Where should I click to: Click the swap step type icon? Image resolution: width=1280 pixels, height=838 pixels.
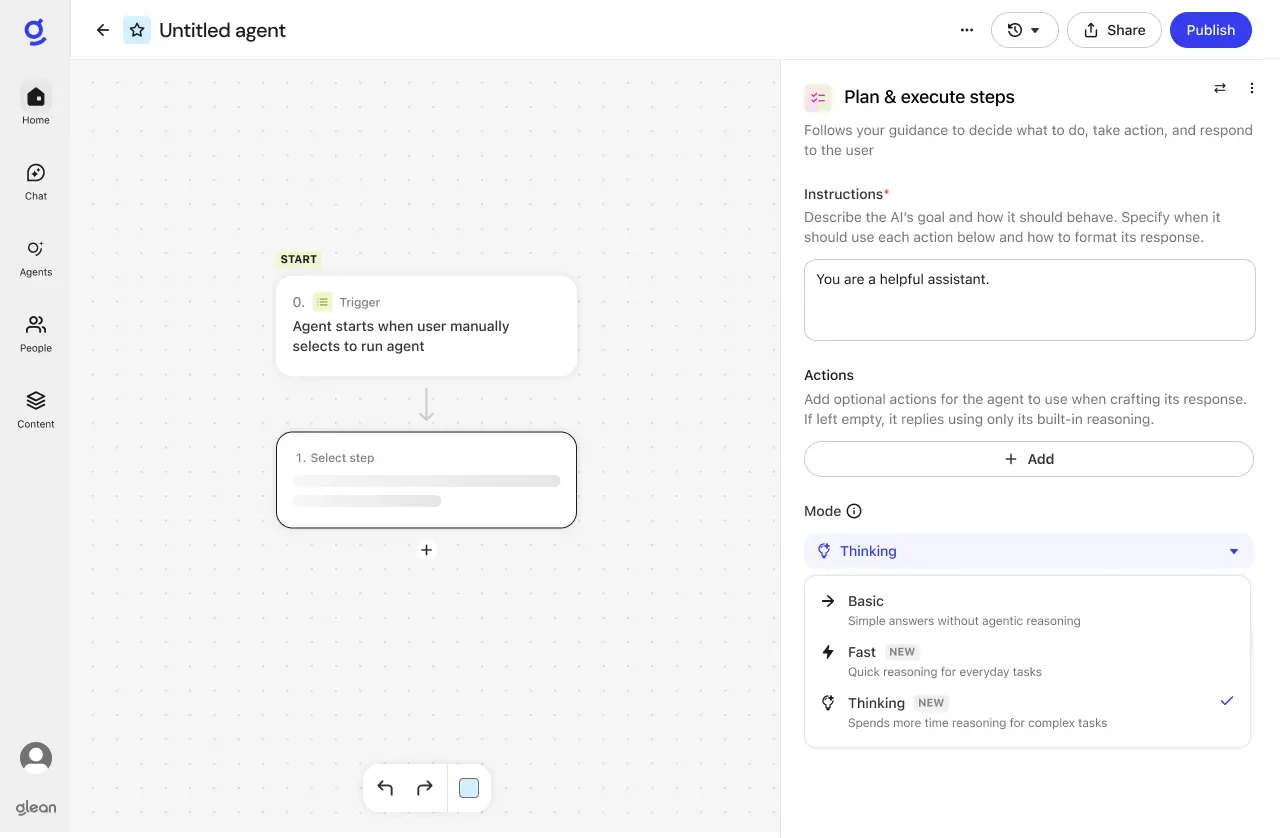[x=1220, y=88]
